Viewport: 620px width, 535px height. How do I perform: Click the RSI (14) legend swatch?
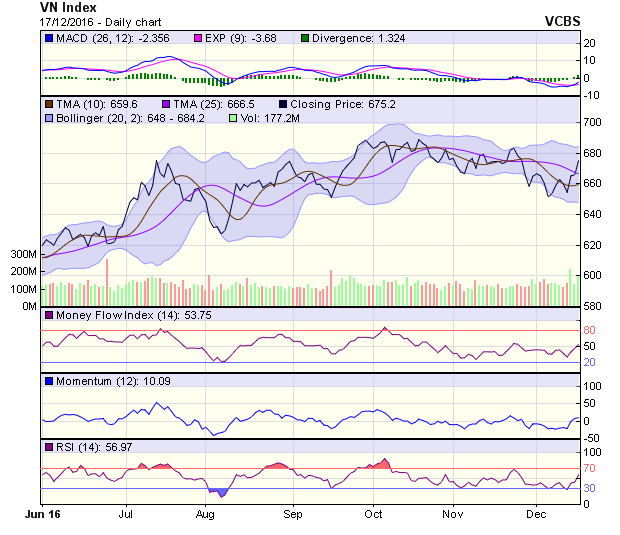pyautogui.click(x=48, y=445)
